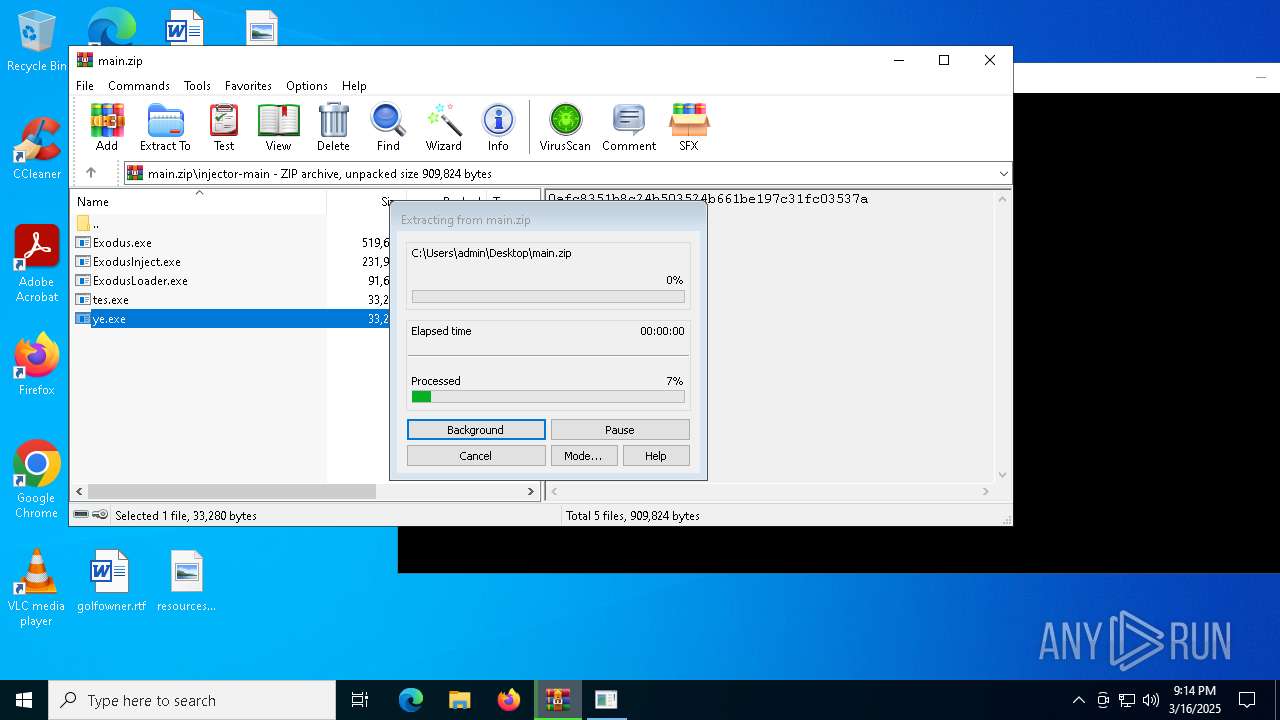Click the Windows Start button
Screen dimensions: 1280x720
pos(24,700)
